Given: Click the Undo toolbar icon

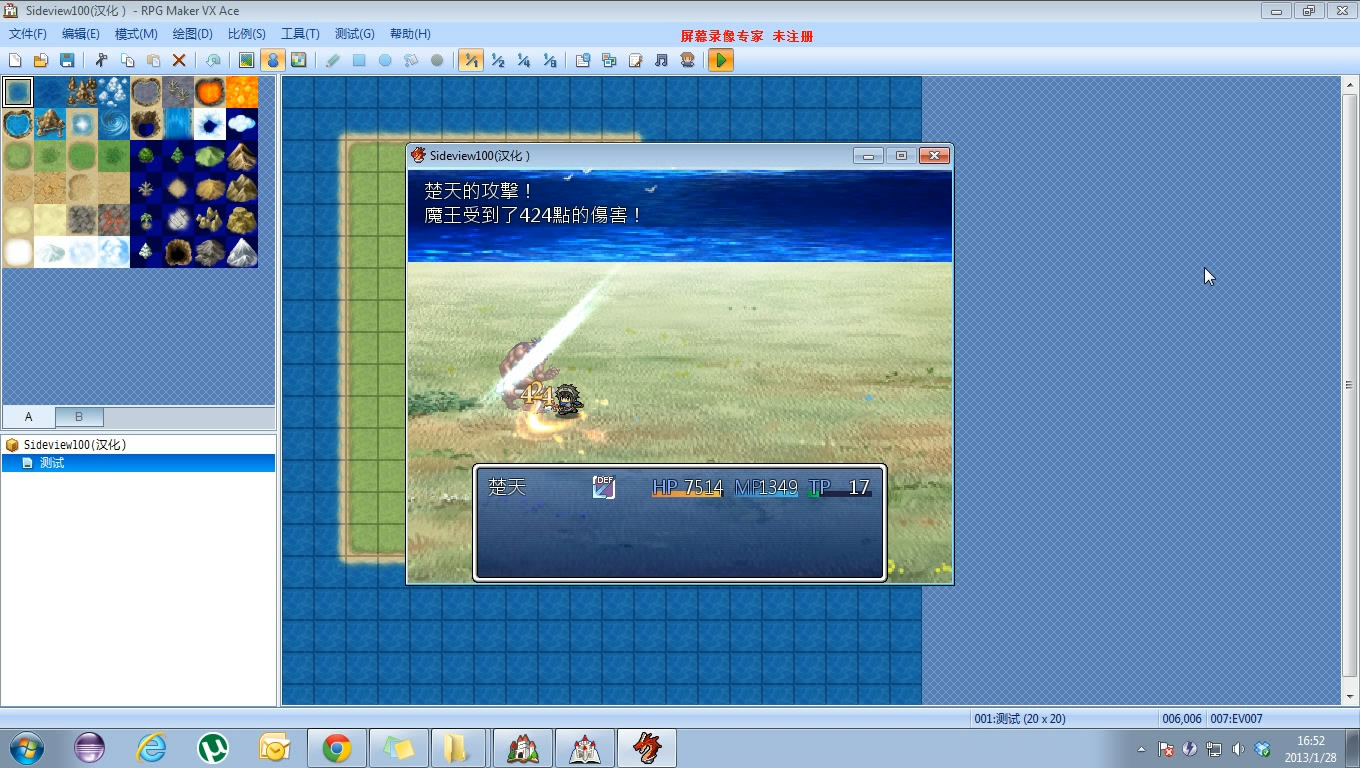Looking at the screenshot, I should tap(213, 60).
